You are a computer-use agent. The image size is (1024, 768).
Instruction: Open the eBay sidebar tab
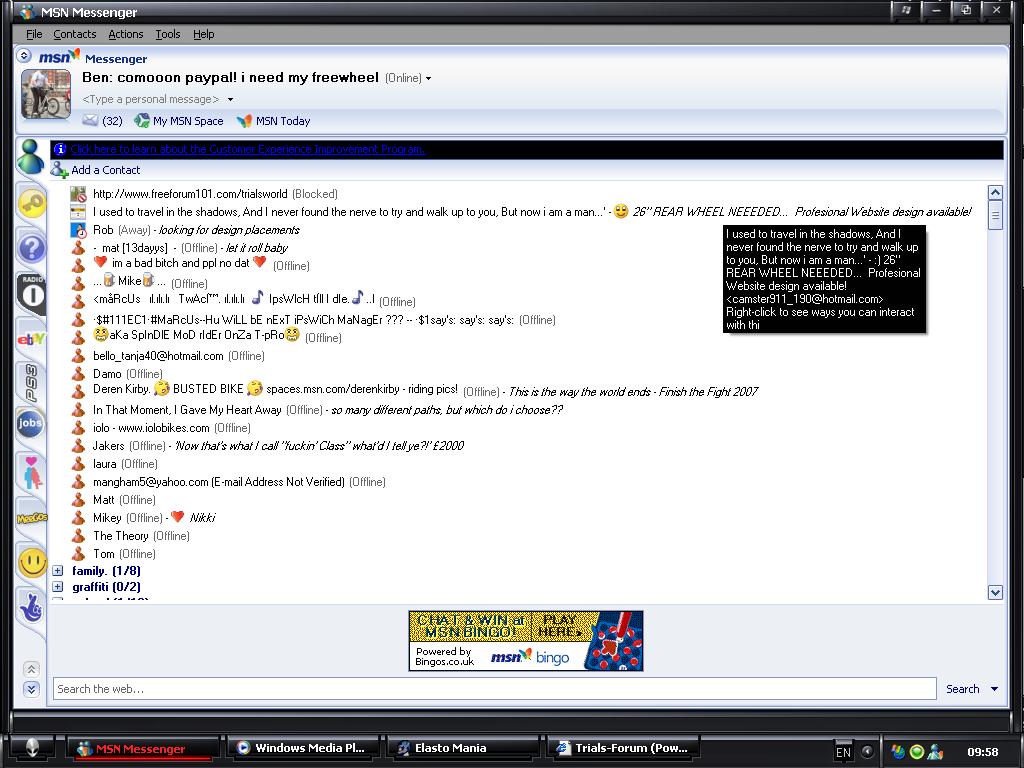(31, 339)
